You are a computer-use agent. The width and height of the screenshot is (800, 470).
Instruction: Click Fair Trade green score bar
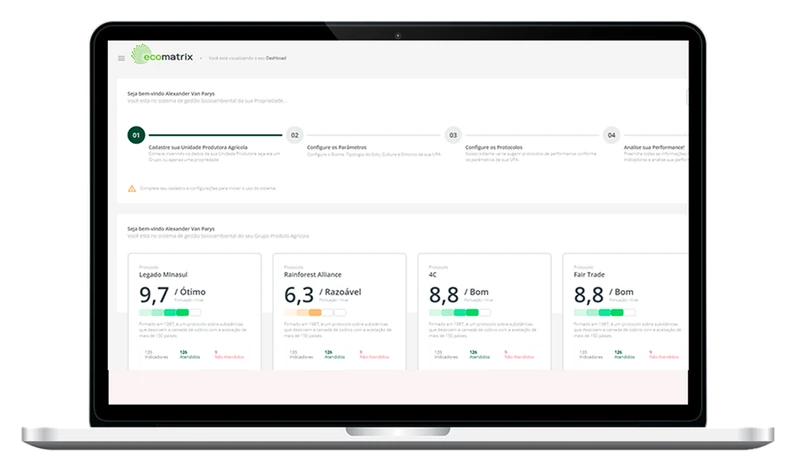(x=605, y=312)
